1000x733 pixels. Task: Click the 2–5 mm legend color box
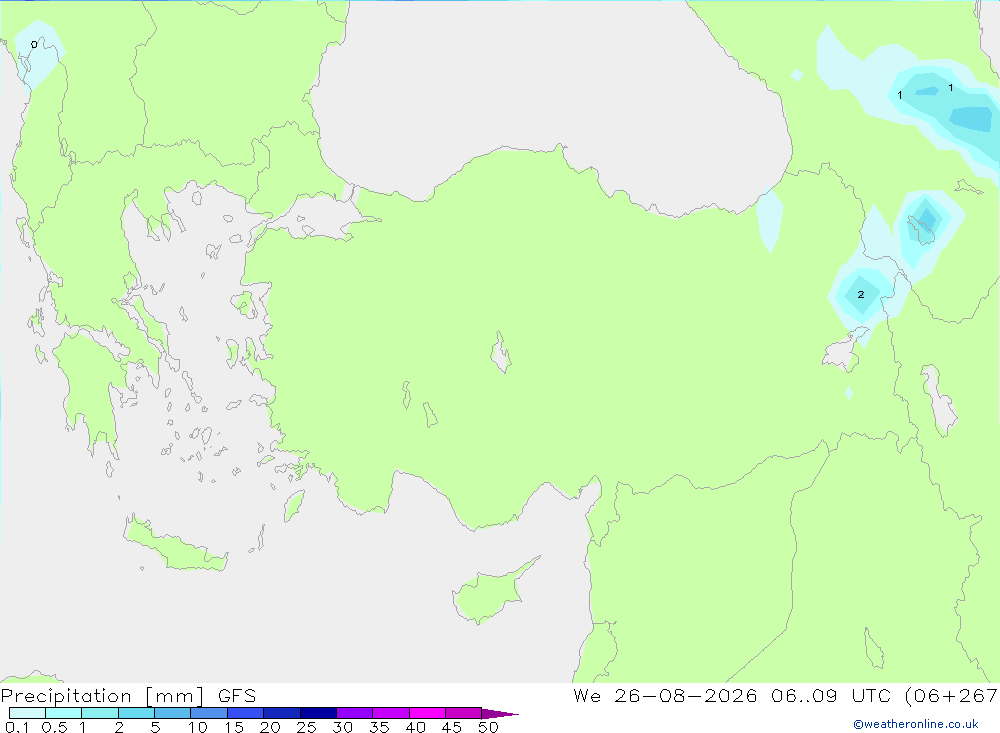coord(136,713)
